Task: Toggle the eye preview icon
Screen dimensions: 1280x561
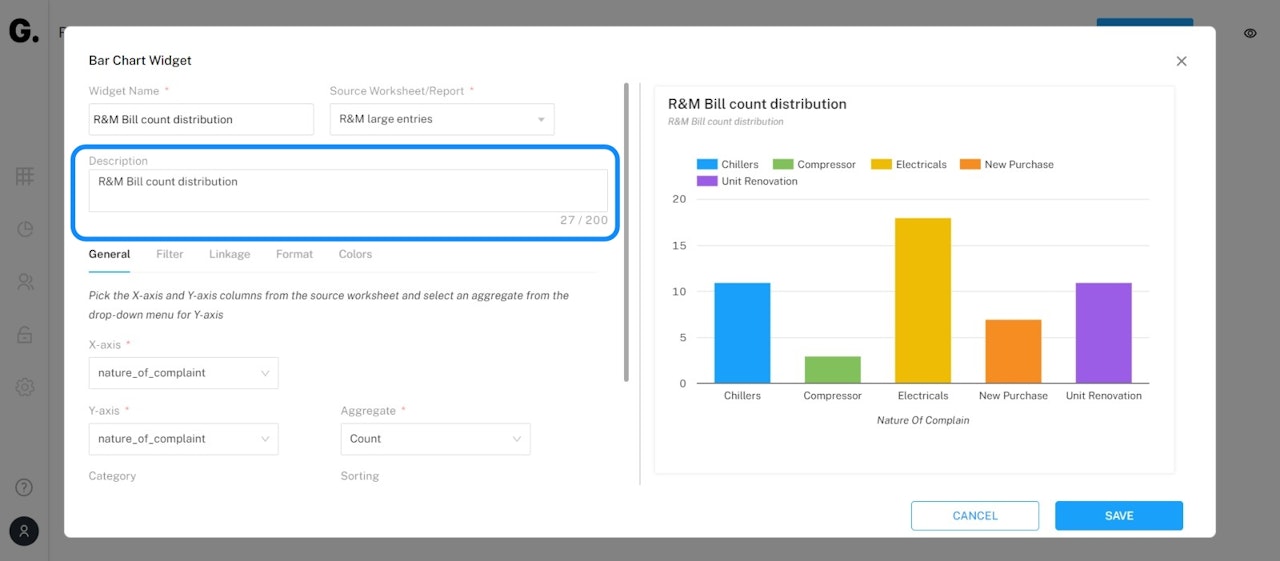Action: [x=1250, y=33]
